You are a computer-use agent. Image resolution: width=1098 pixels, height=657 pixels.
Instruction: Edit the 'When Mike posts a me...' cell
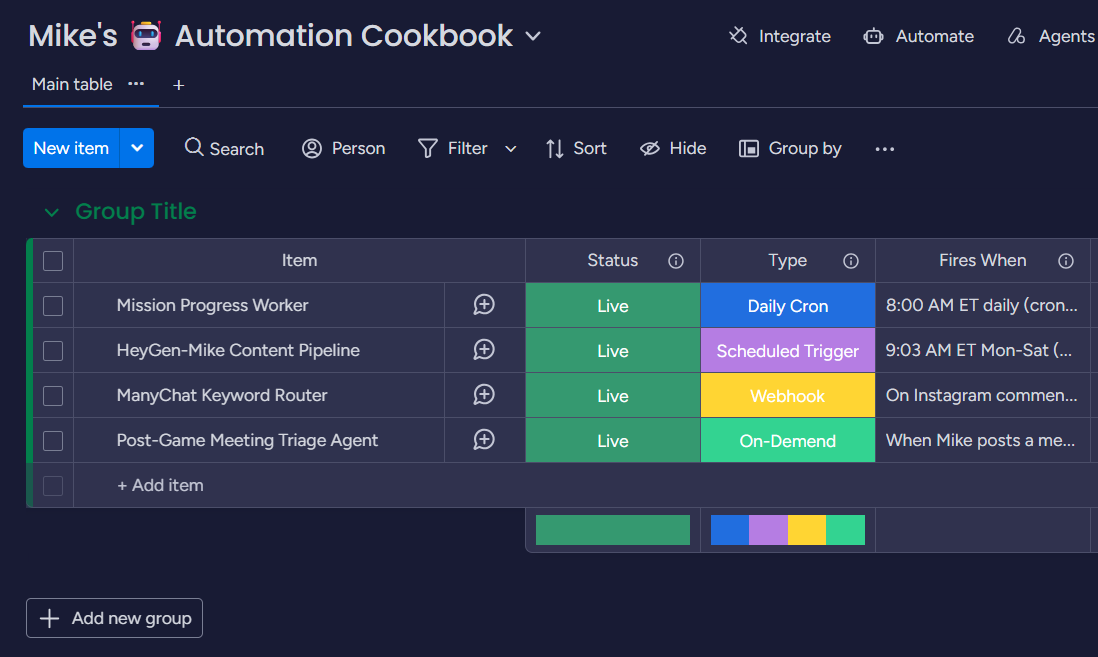982,441
